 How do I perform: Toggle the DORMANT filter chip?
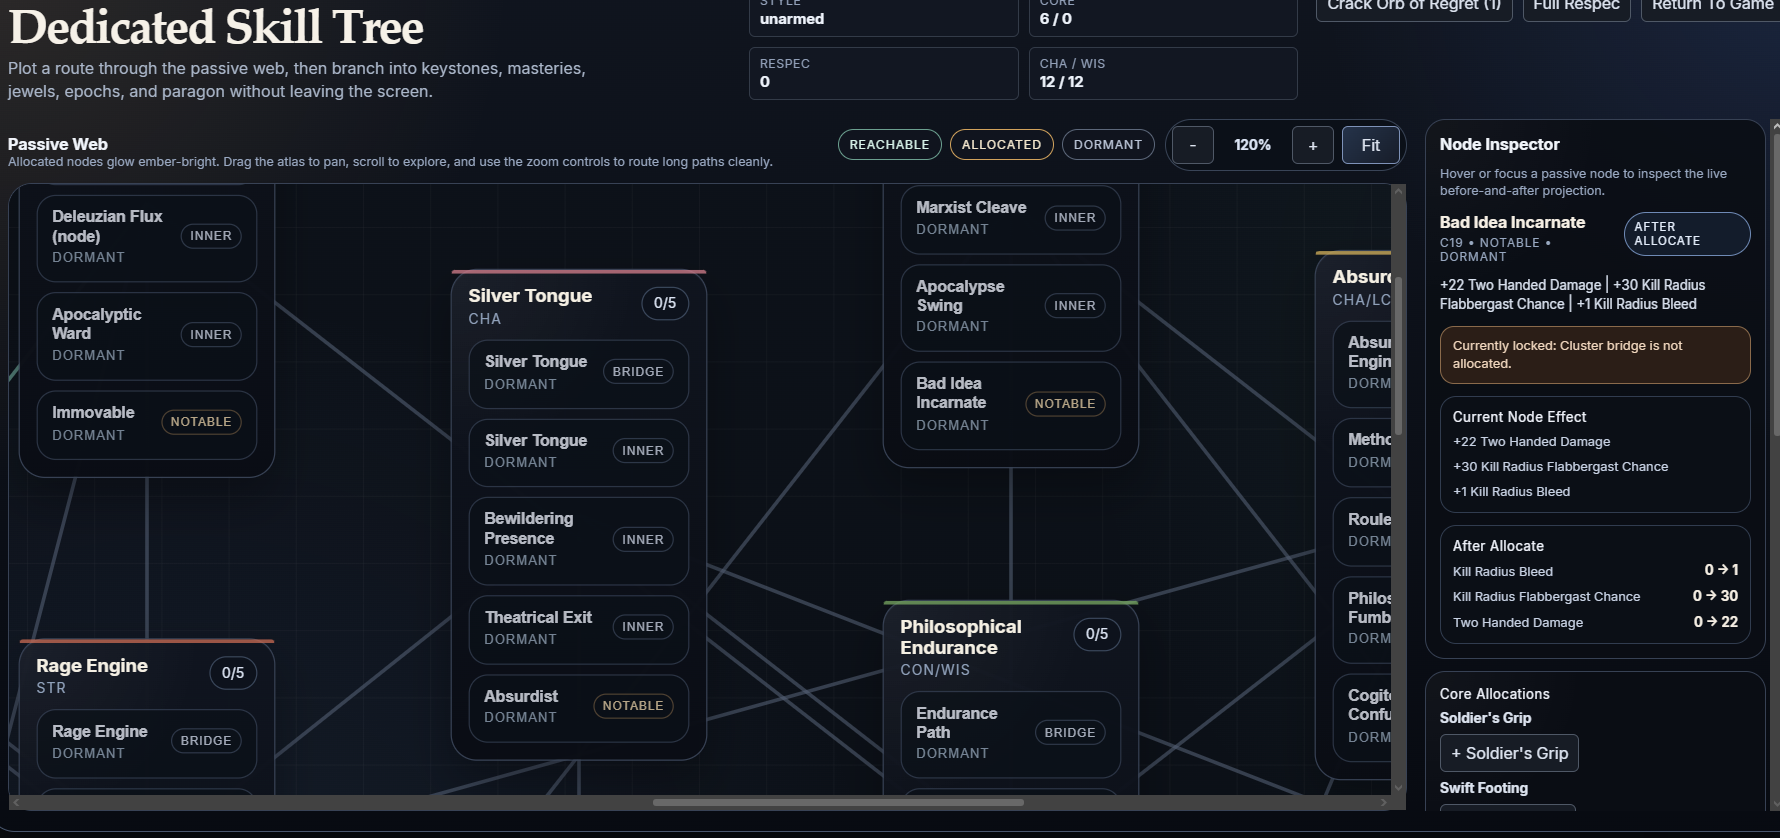pos(1108,145)
